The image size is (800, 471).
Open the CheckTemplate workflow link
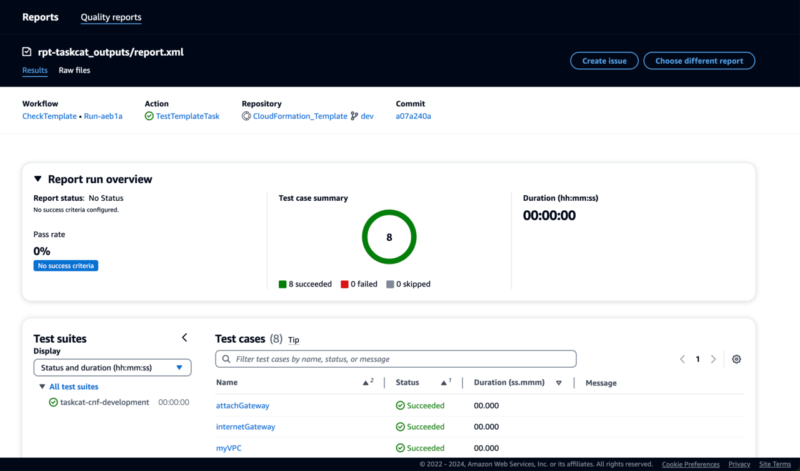tap(49, 116)
